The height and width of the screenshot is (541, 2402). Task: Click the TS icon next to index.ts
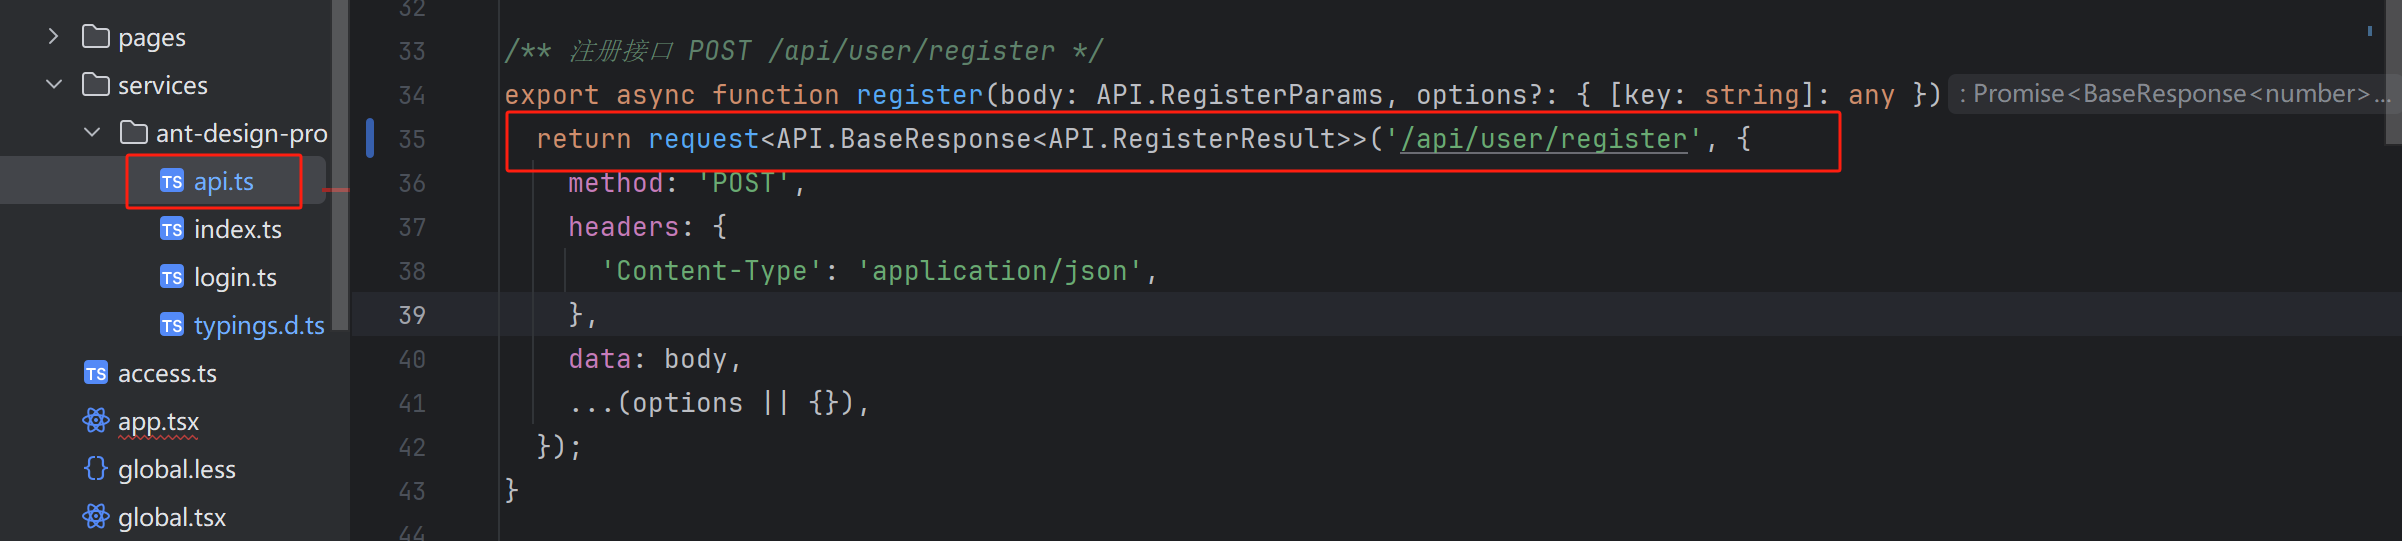pos(172,229)
